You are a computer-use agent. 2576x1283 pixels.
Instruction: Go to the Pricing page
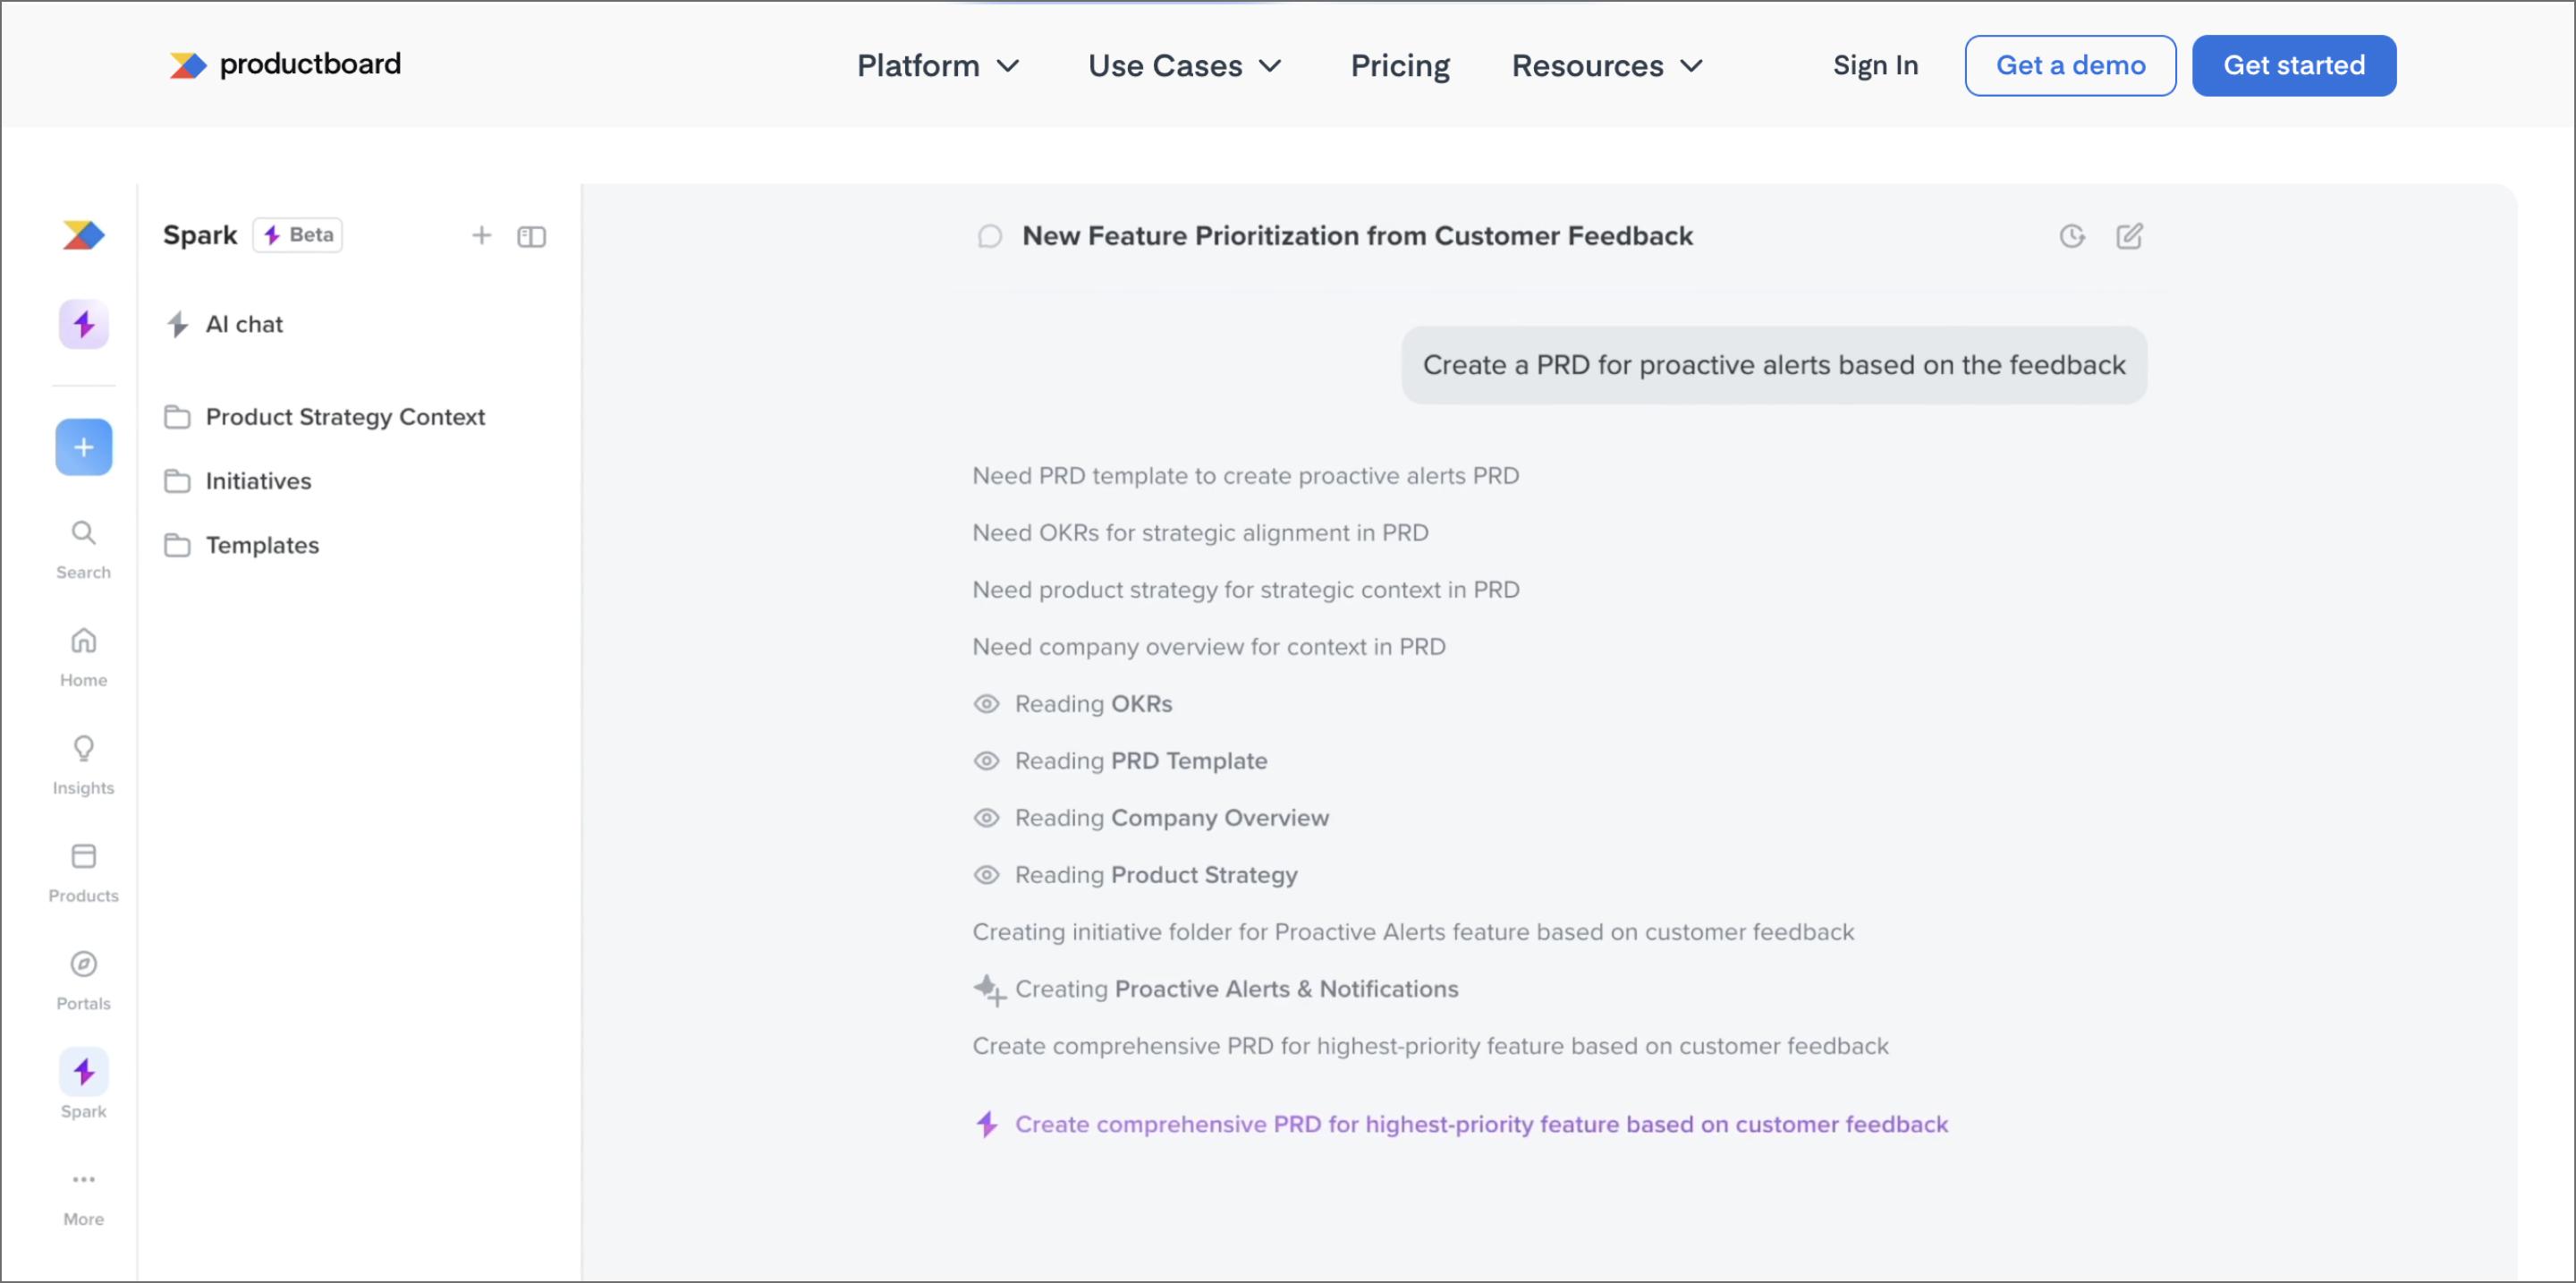coord(1399,66)
